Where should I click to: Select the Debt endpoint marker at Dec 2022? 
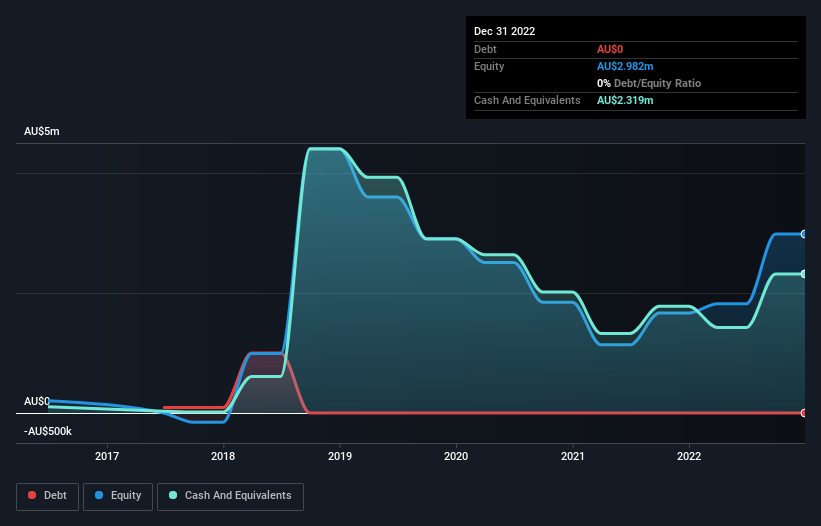click(x=804, y=413)
